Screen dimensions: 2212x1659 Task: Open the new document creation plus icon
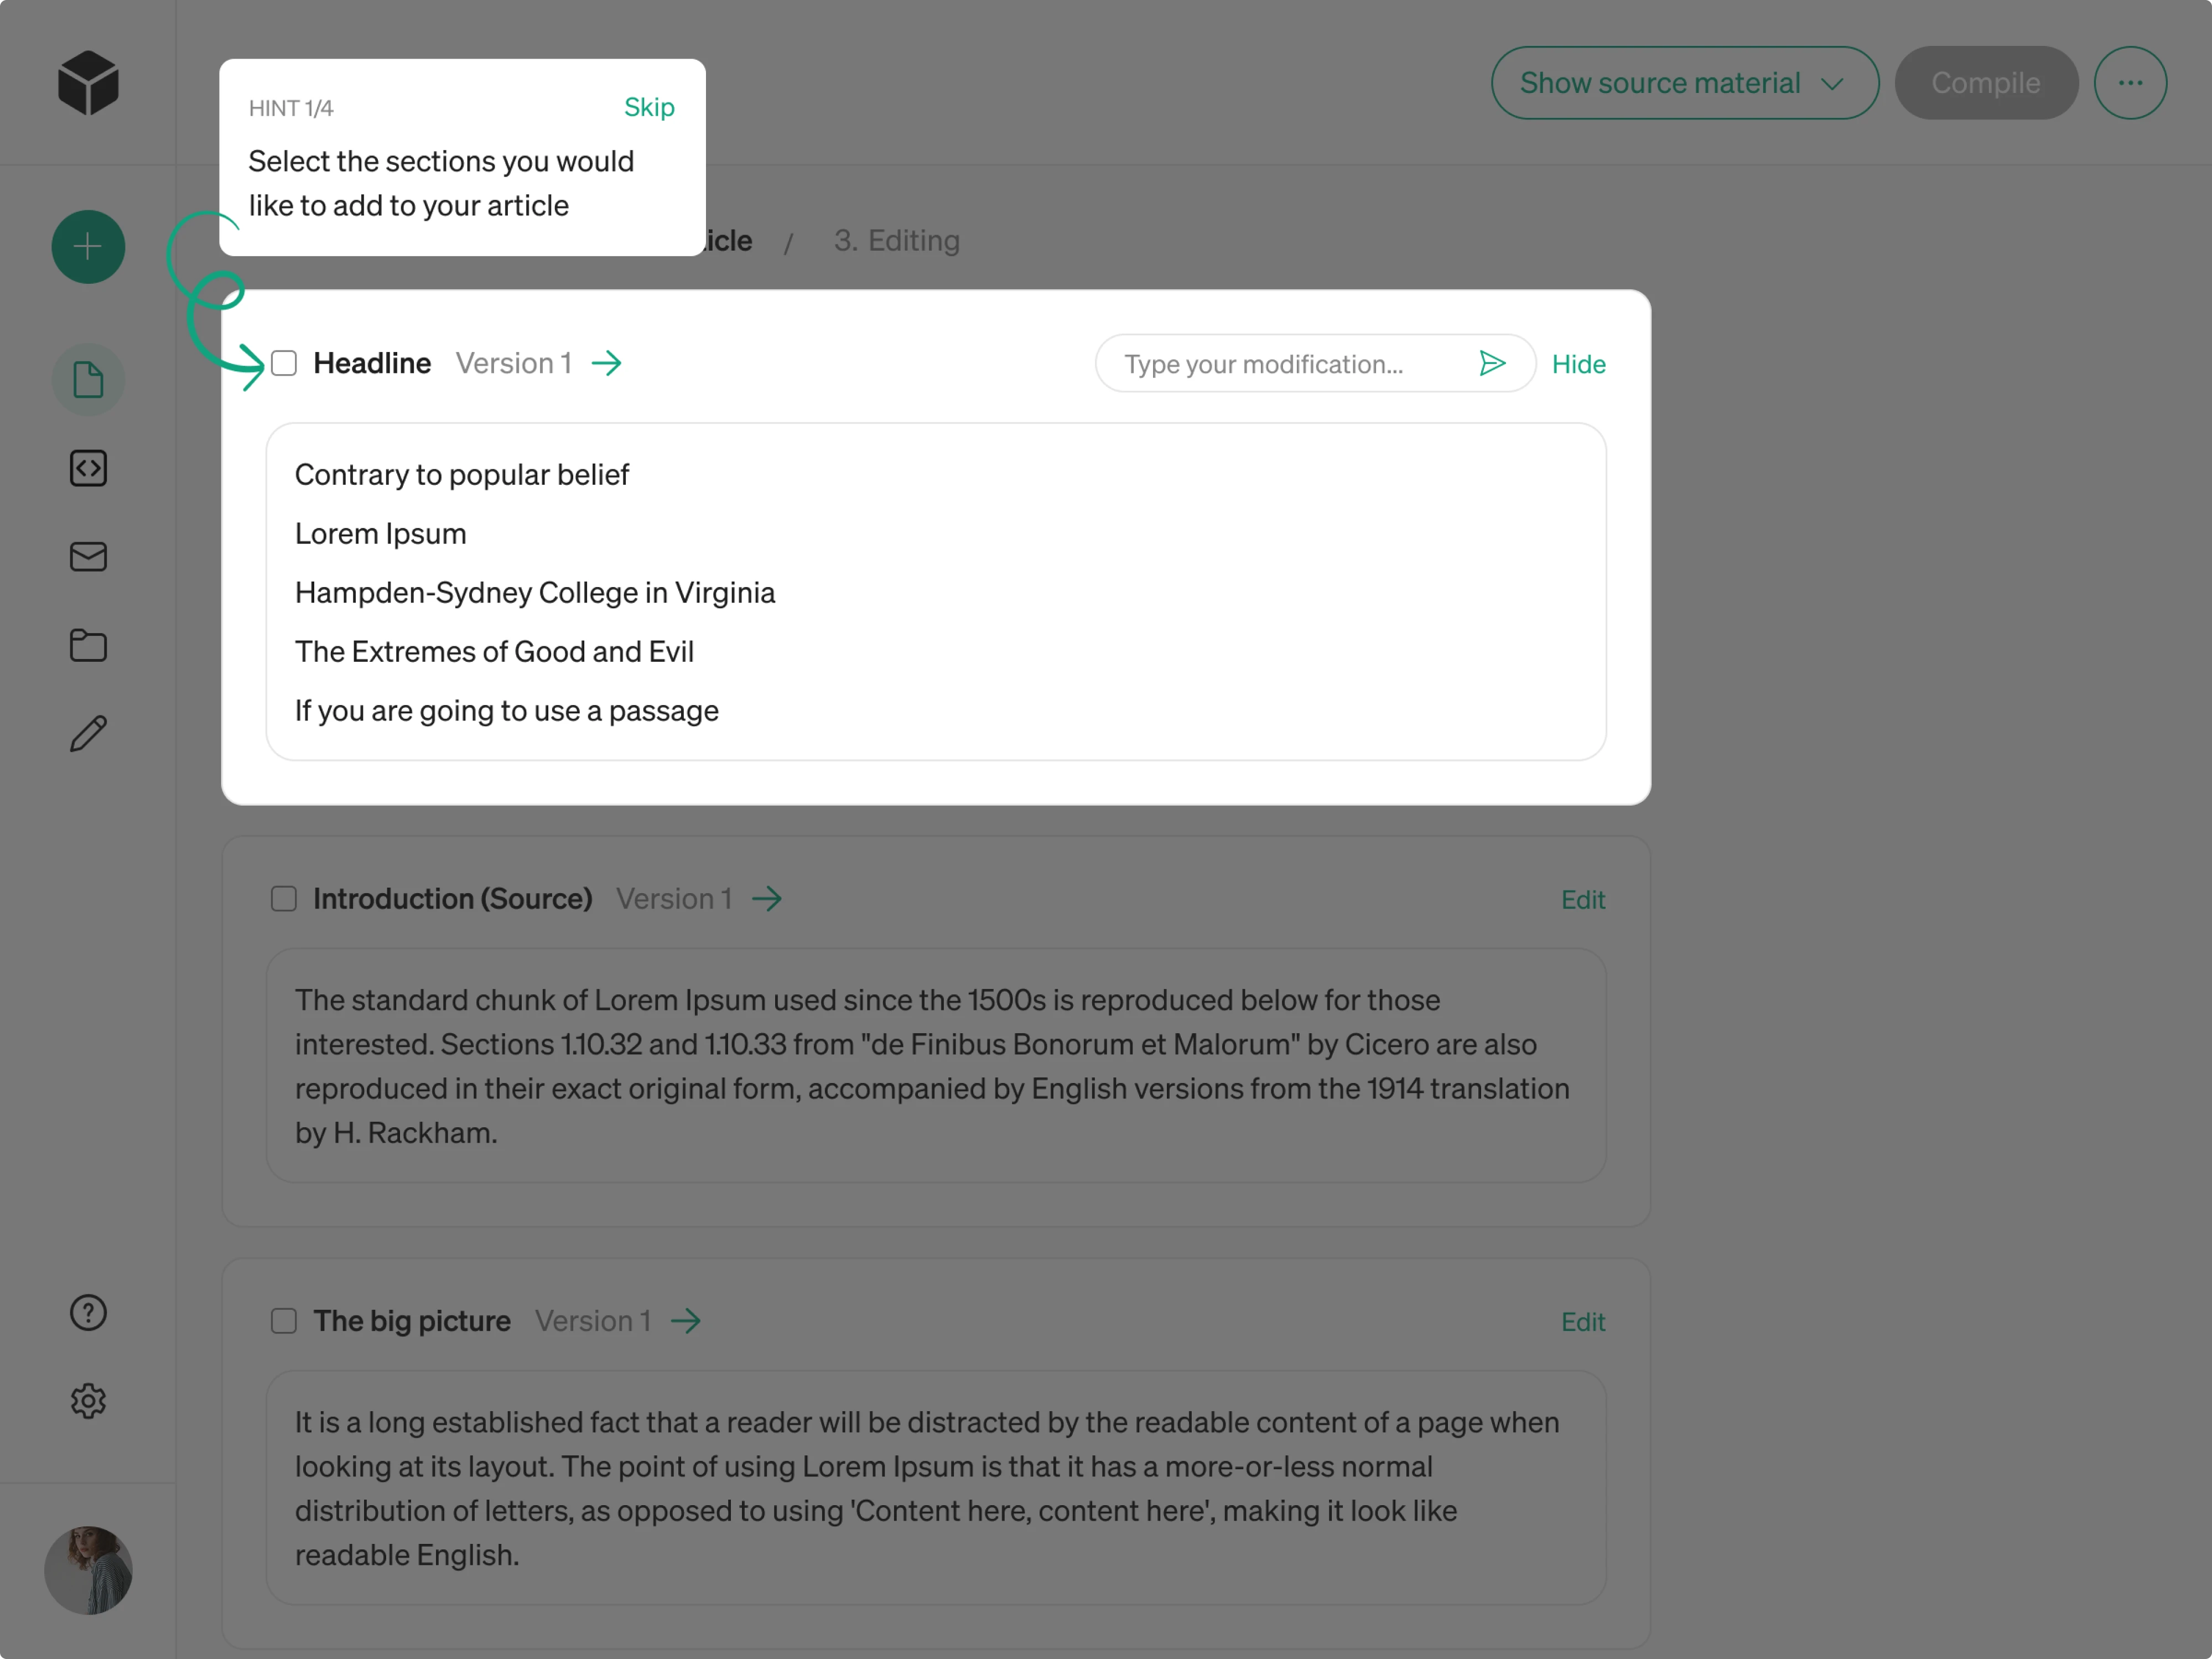(x=88, y=246)
